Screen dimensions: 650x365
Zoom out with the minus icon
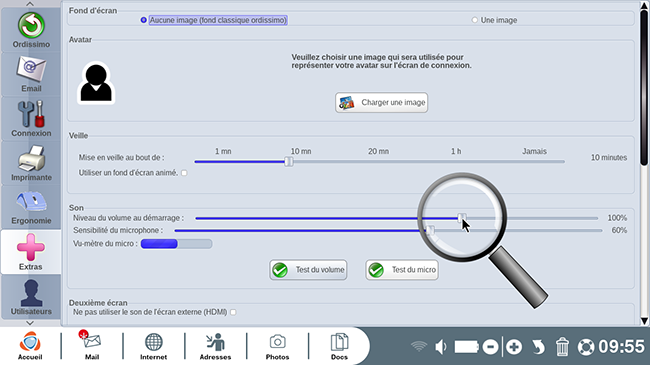490,347
